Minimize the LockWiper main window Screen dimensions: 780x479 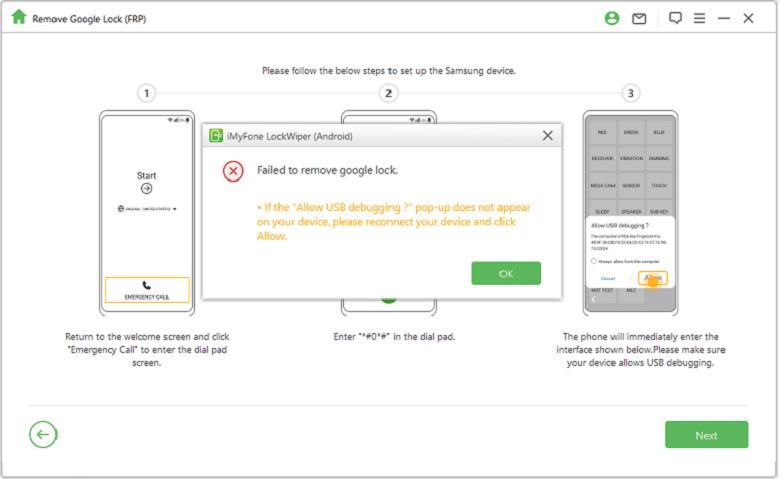724,18
